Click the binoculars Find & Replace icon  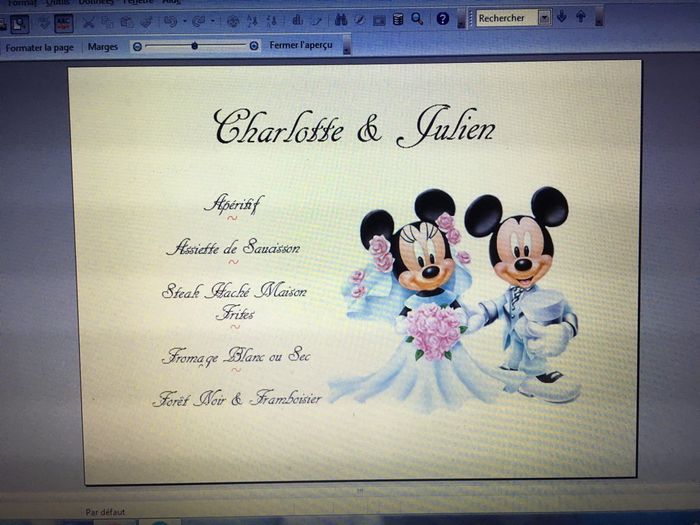[x=340, y=19]
